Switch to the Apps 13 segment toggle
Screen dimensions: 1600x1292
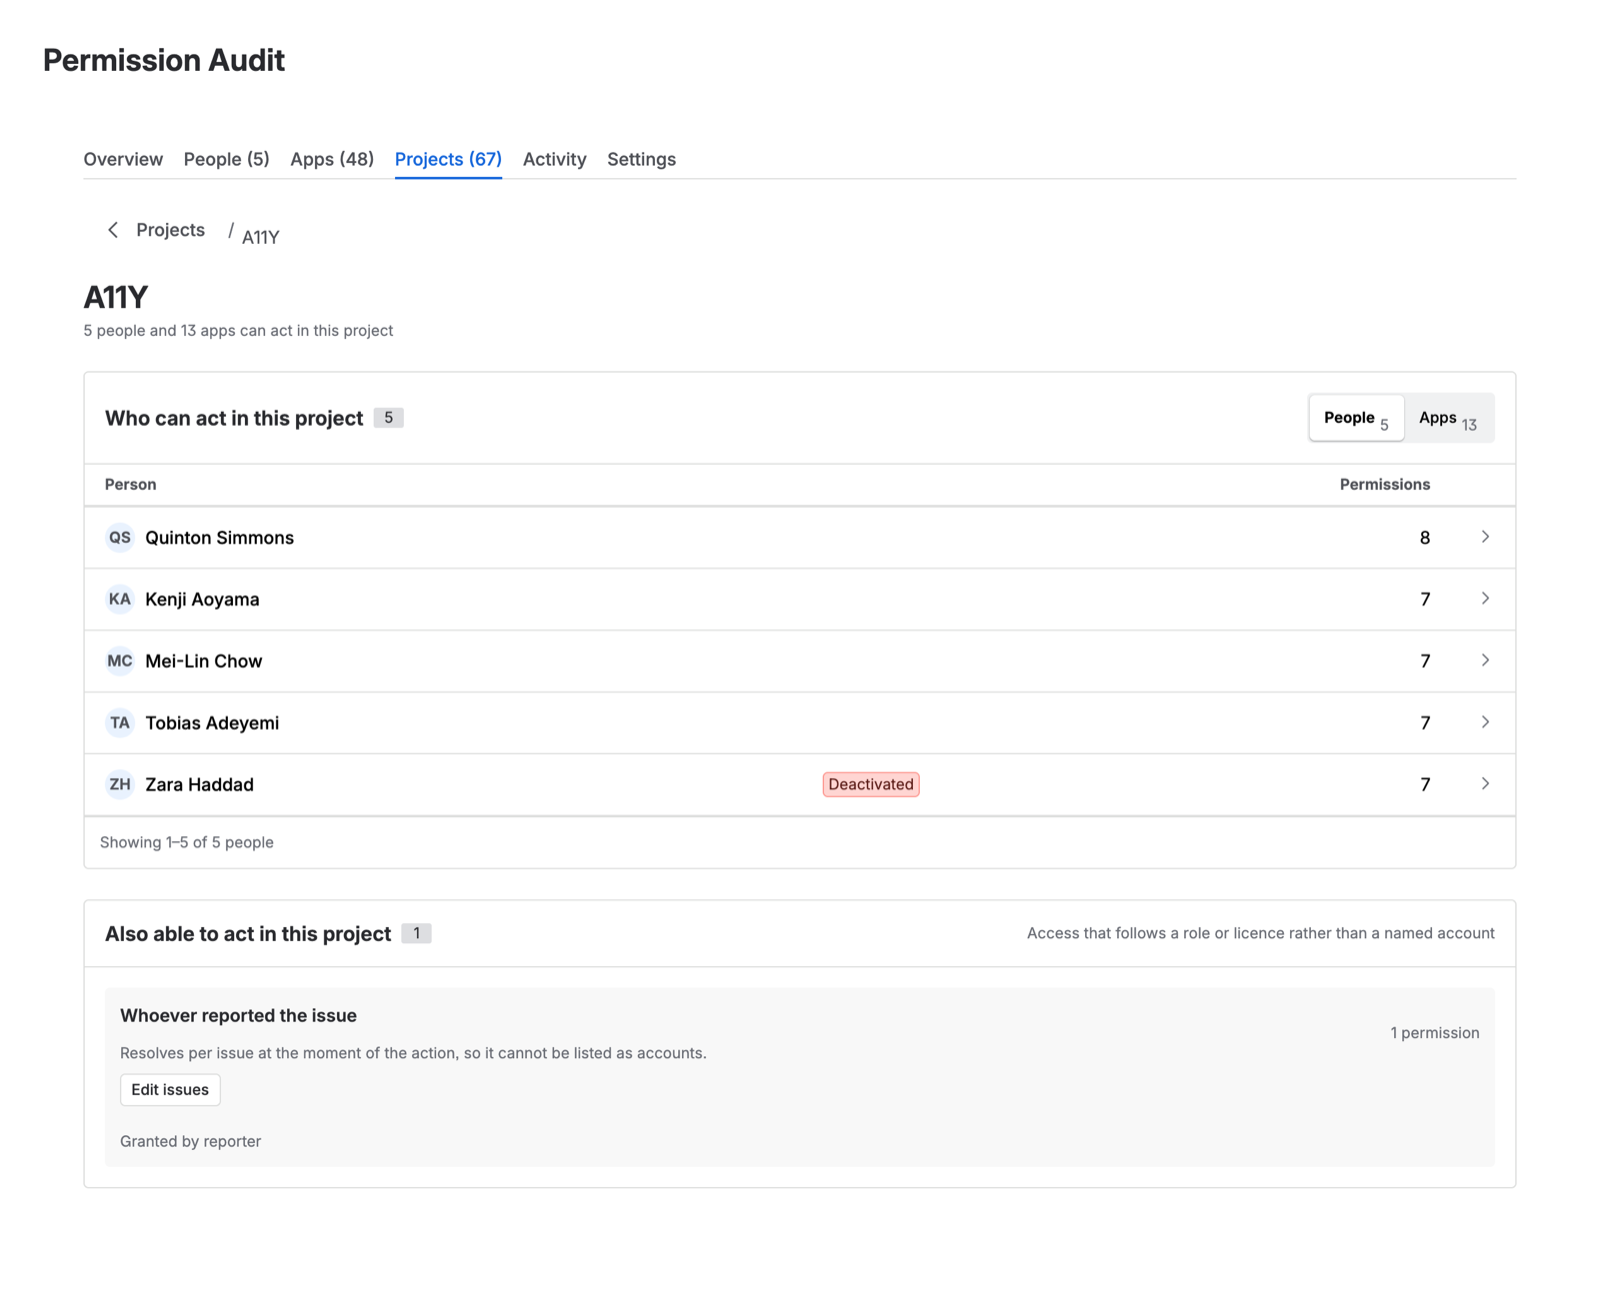(x=1448, y=418)
